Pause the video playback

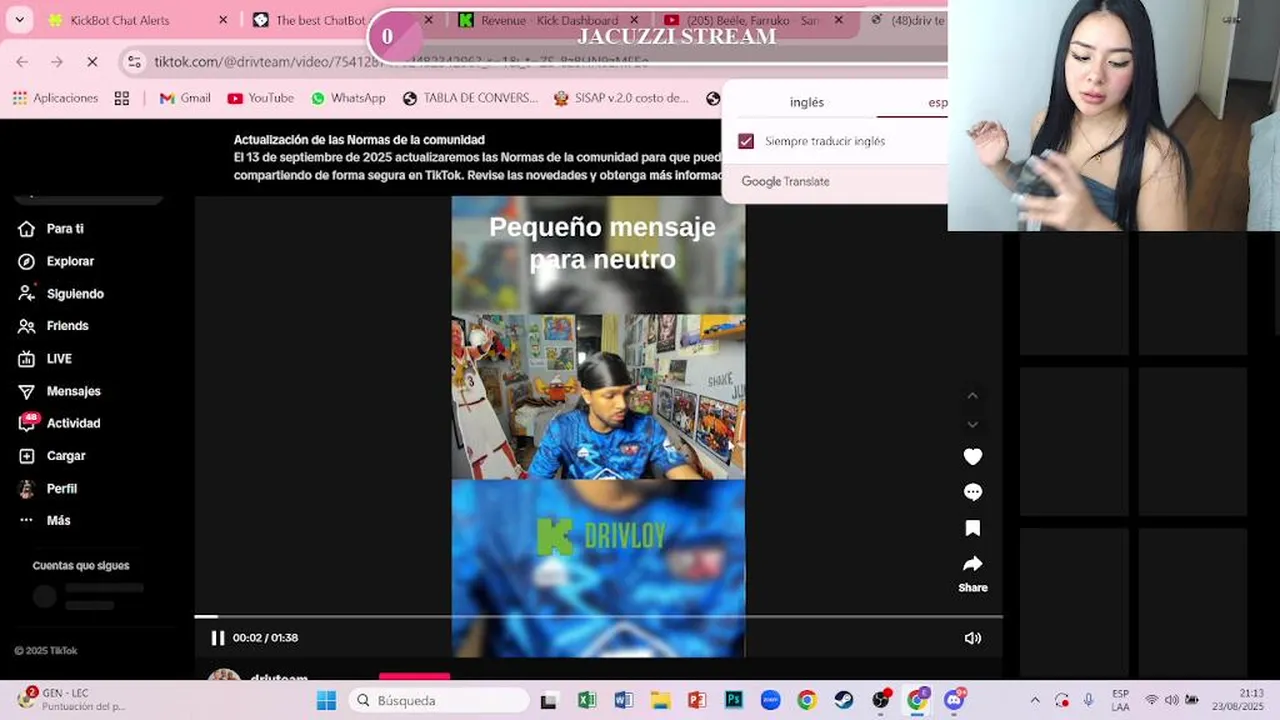pyautogui.click(x=217, y=638)
